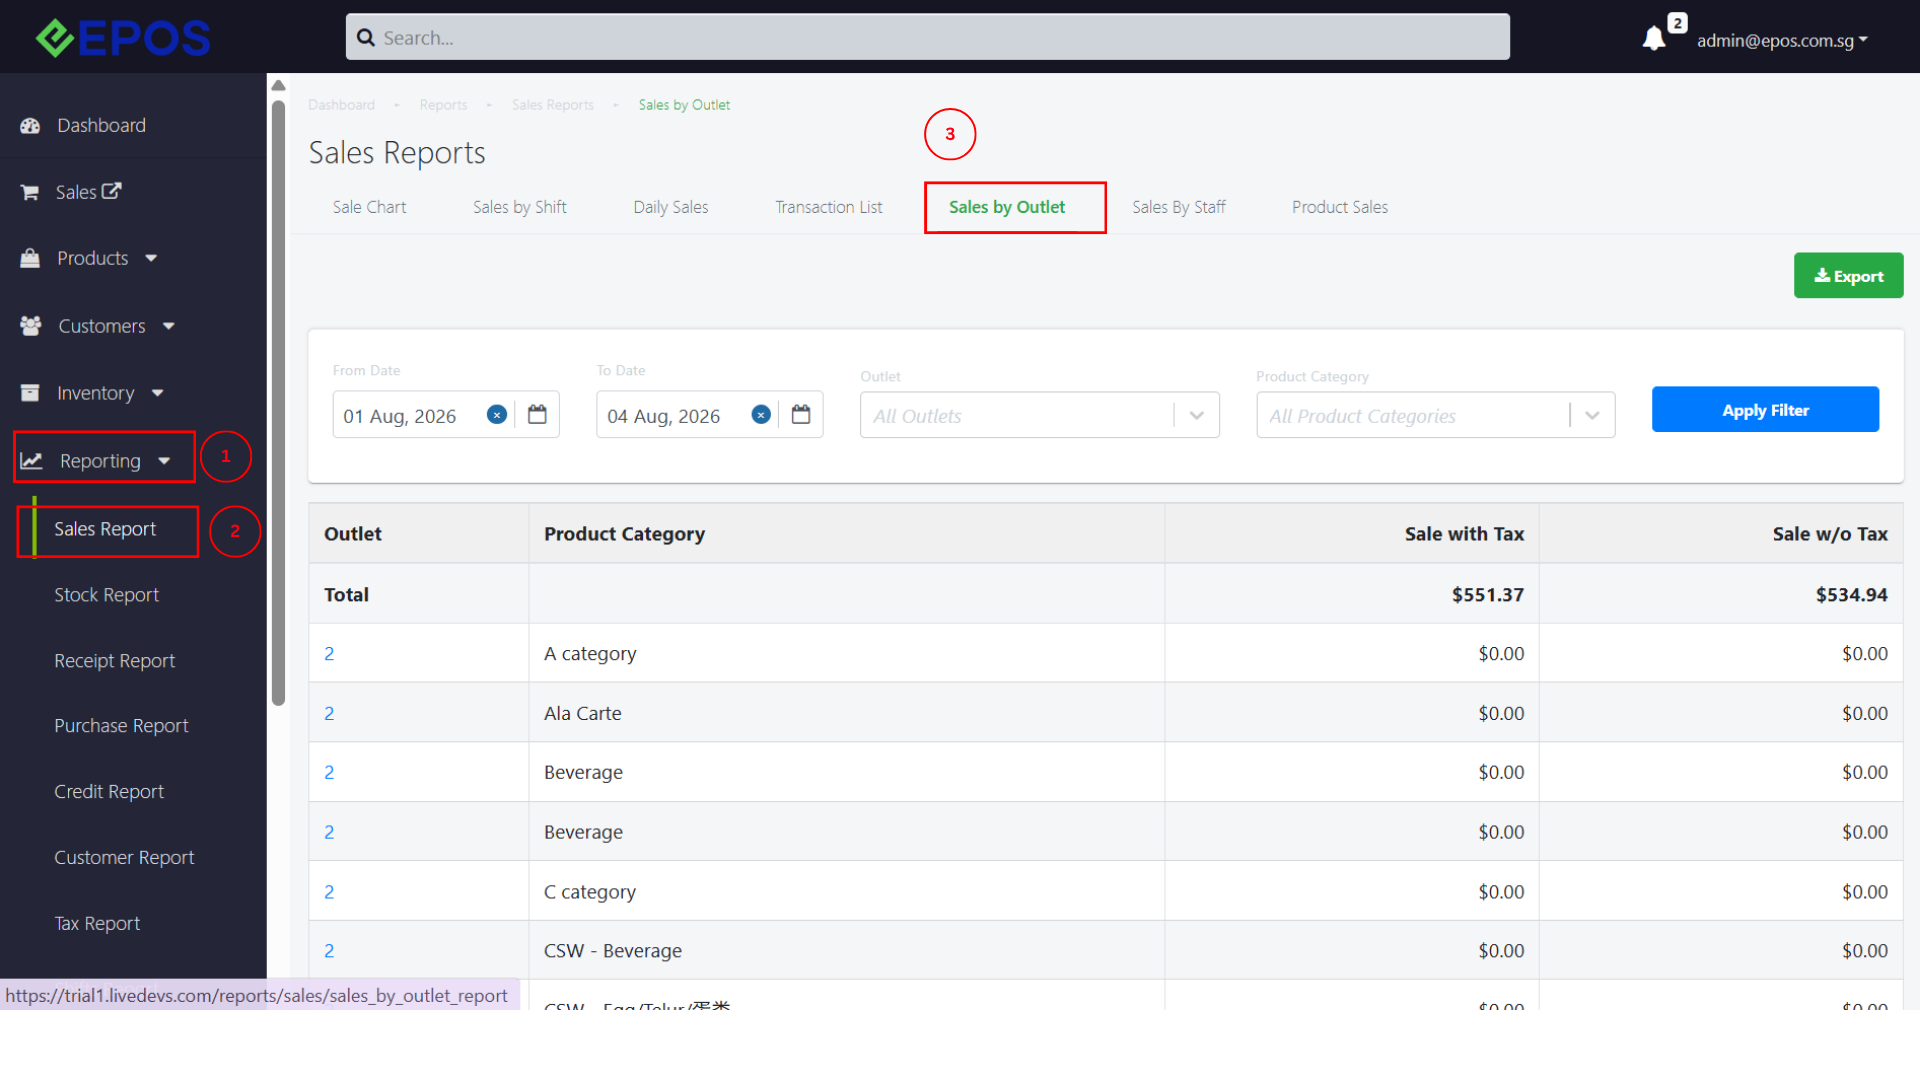Click the Apply Filter button
1920x1080 pixels.
coord(1765,410)
